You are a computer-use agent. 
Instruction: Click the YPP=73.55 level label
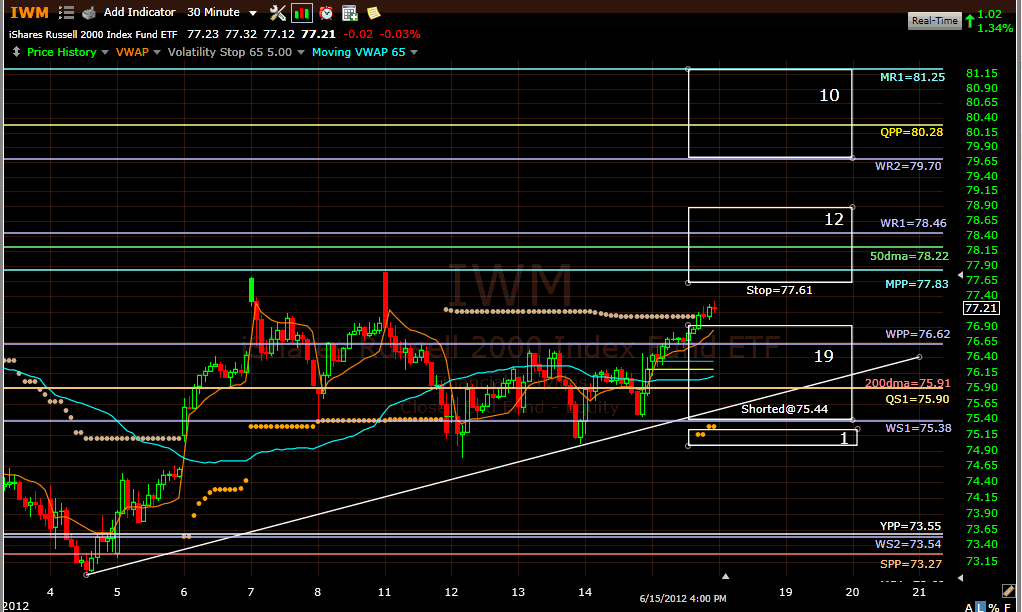910,526
